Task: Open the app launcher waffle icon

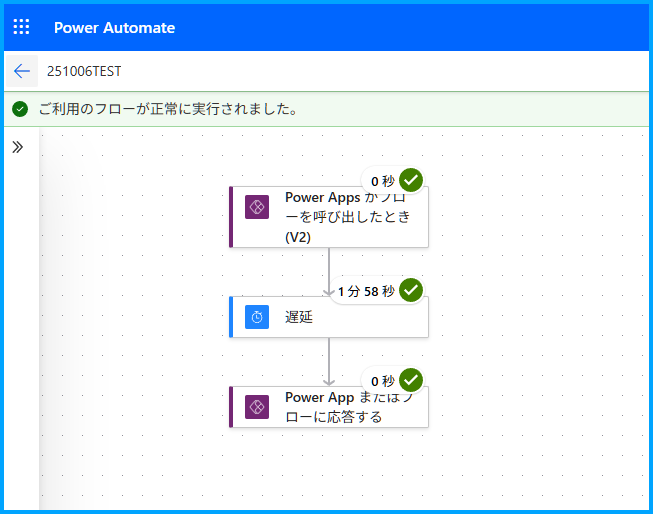Action: click(x=21, y=27)
